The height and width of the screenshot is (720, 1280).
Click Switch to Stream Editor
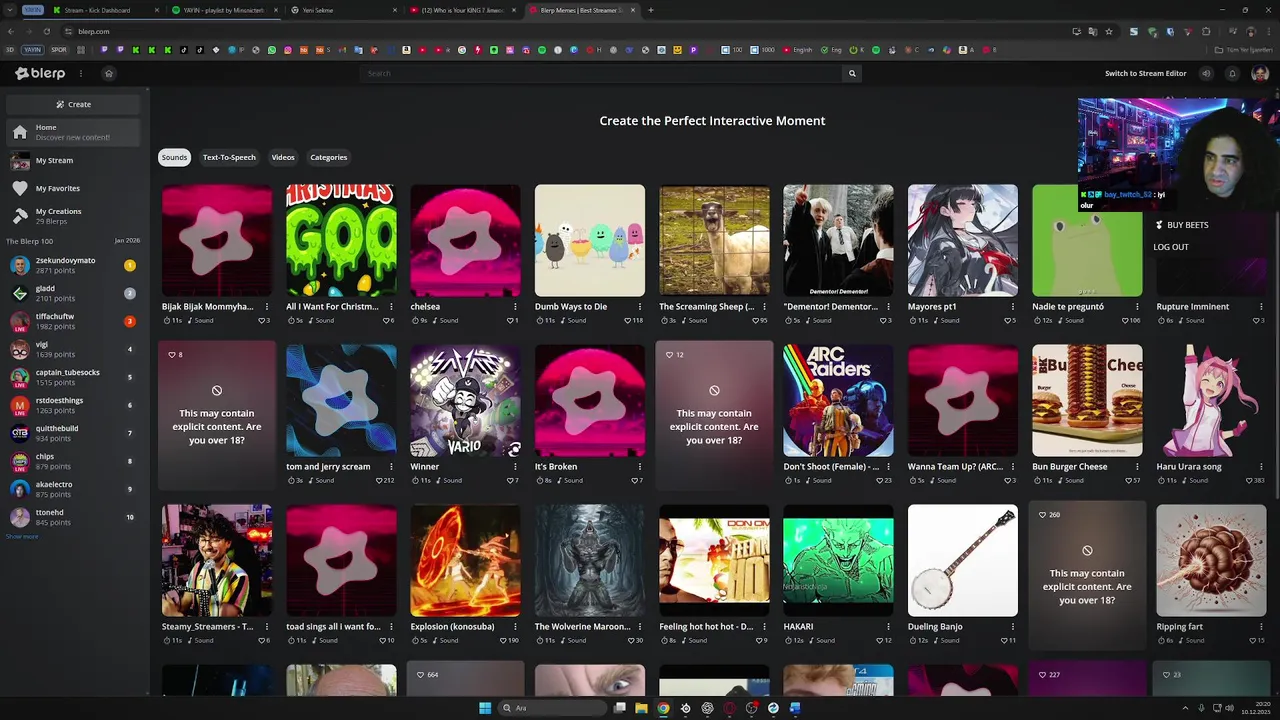tap(1145, 73)
